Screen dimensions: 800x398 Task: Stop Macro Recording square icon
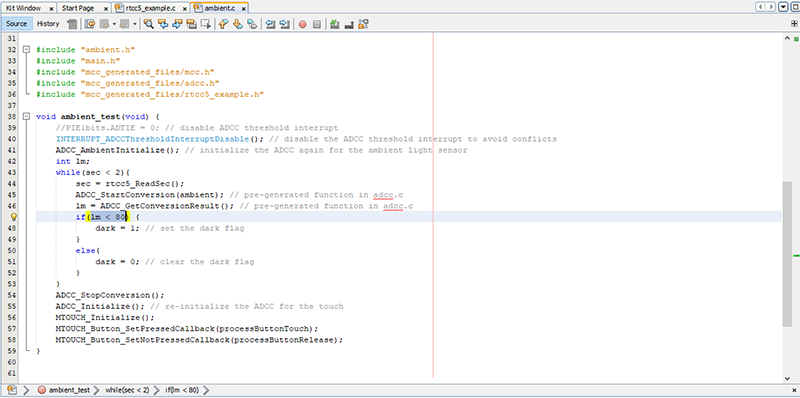pyautogui.click(x=317, y=24)
